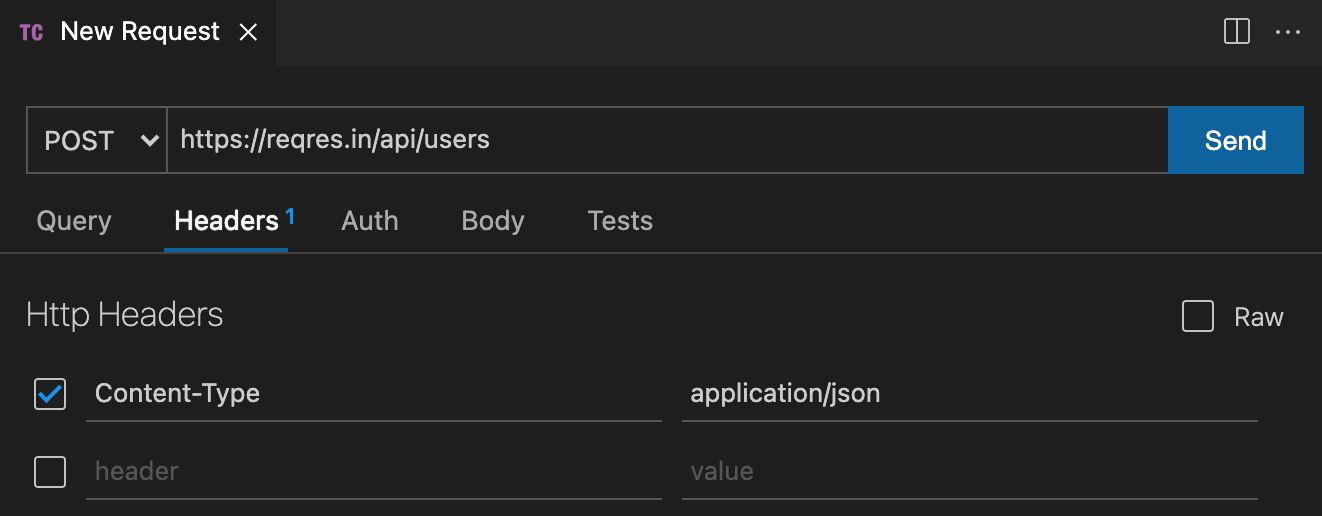Click the Thunder Client TC tab icon
The image size is (1322, 516).
[x=31, y=32]
